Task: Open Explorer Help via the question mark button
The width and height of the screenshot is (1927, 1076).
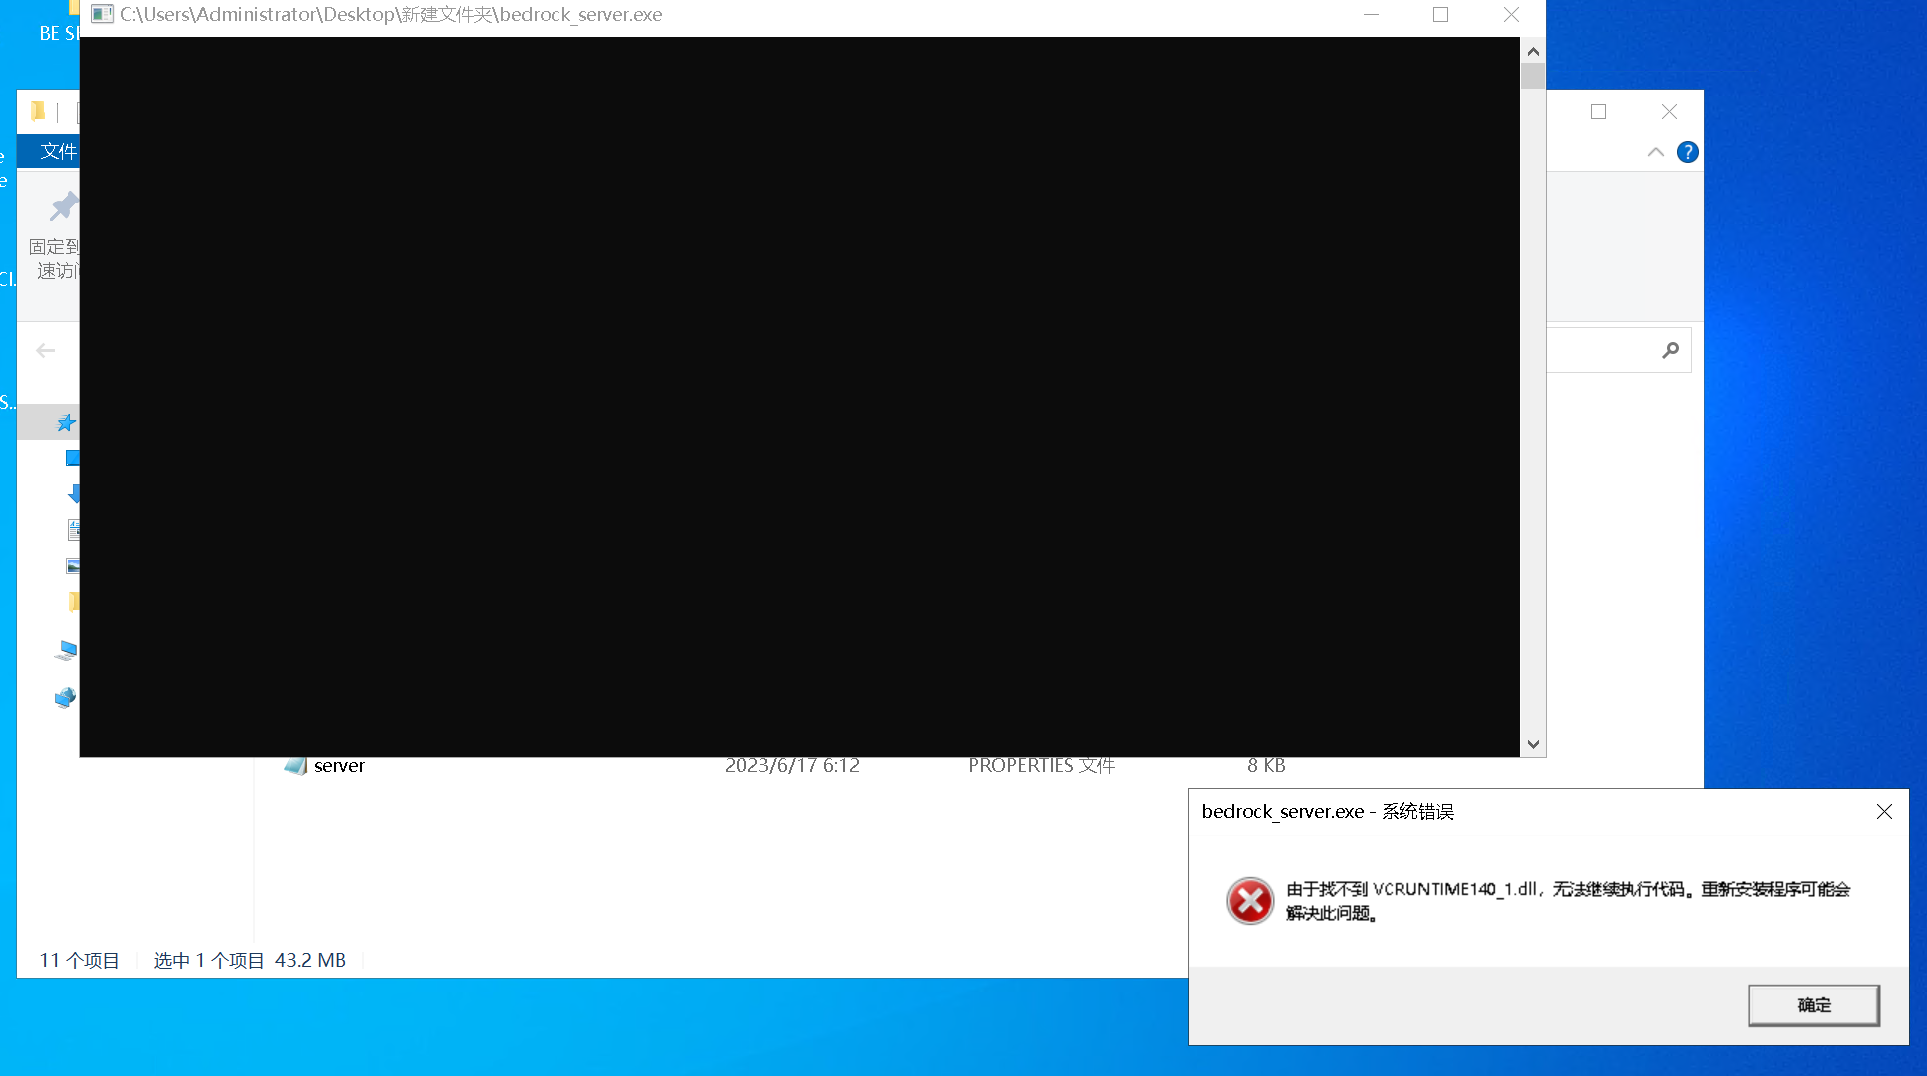Action: [1688, 152]
